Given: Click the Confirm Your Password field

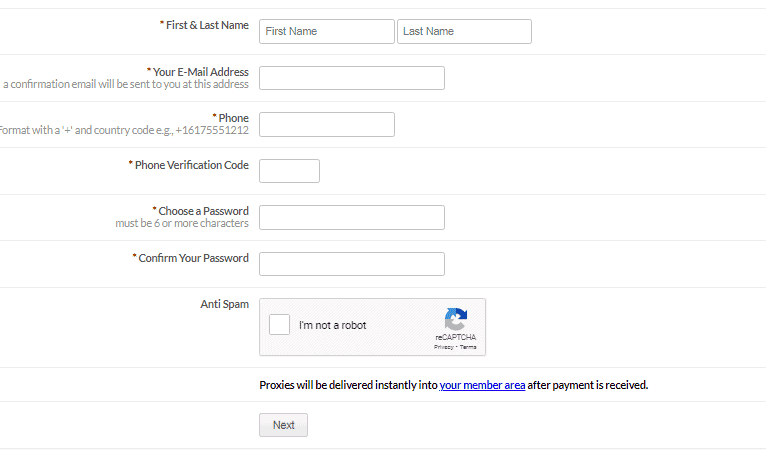Looking at the screenshot, I should 352,264.
